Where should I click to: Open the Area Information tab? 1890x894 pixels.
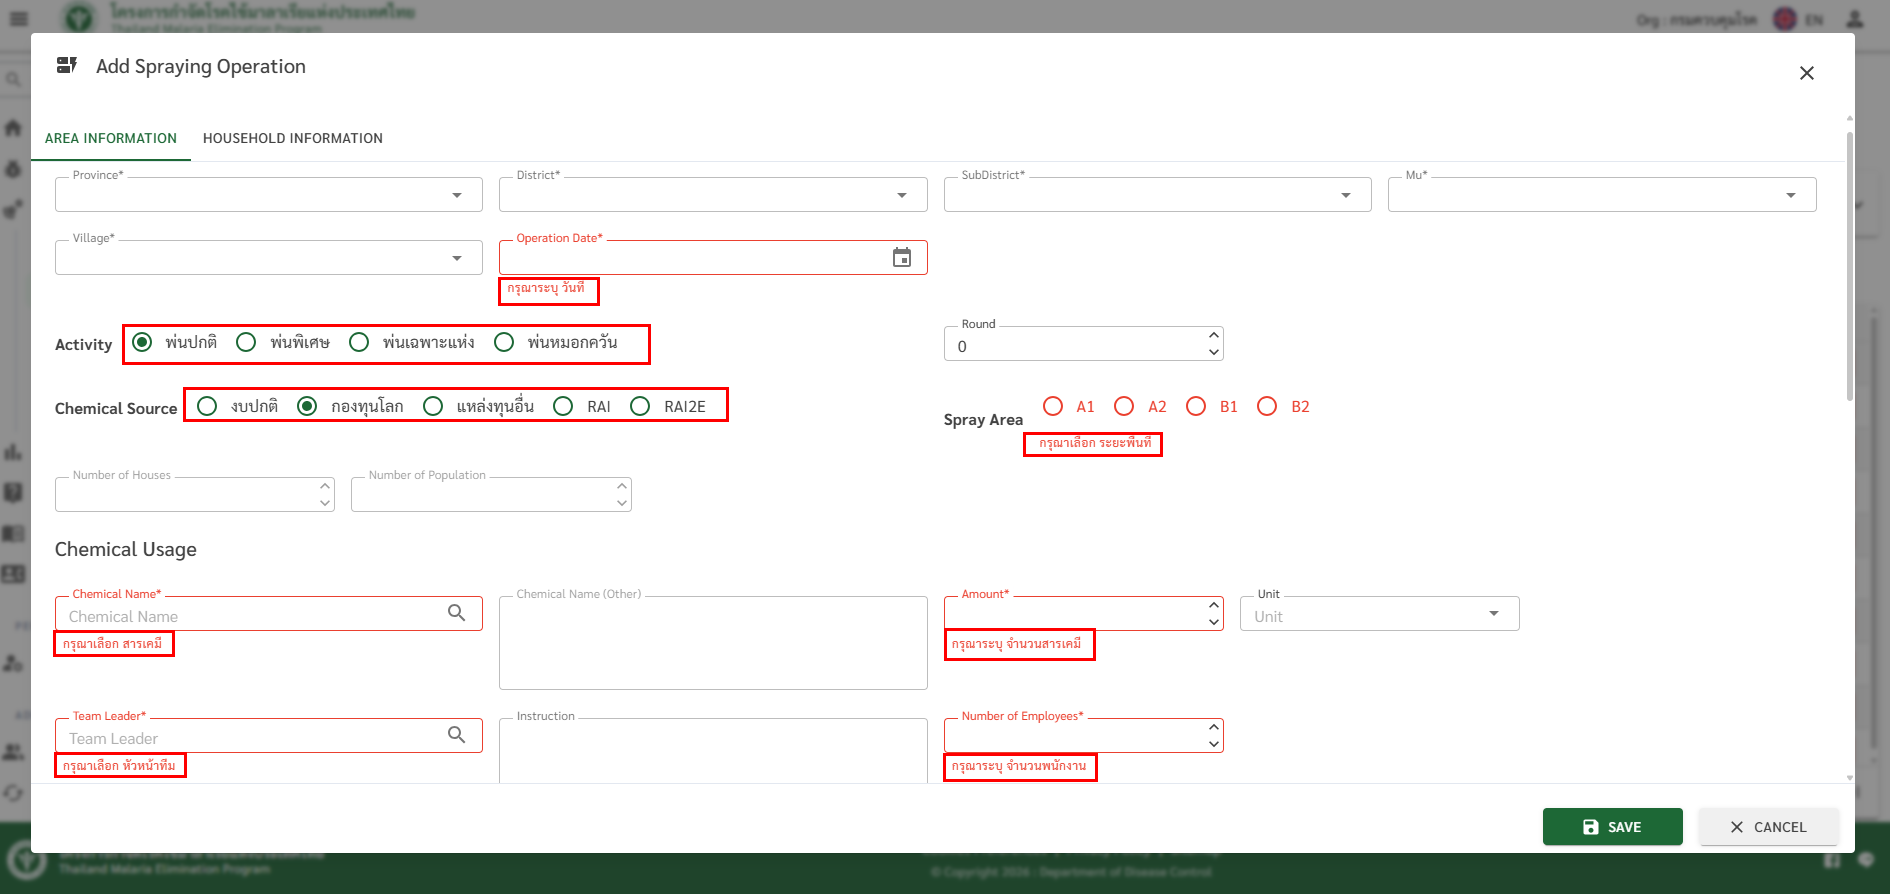pyautogui.click(x=111, y=138)
